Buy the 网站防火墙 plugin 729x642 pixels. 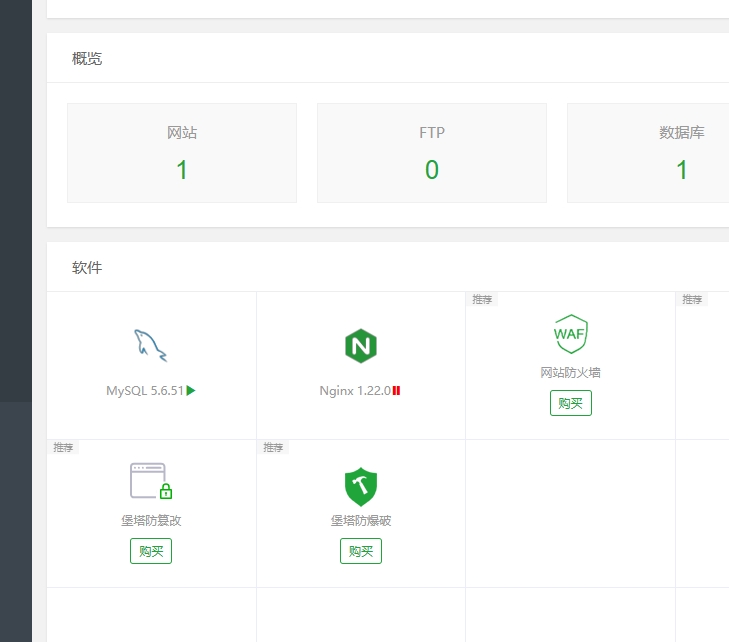[570, 403]
